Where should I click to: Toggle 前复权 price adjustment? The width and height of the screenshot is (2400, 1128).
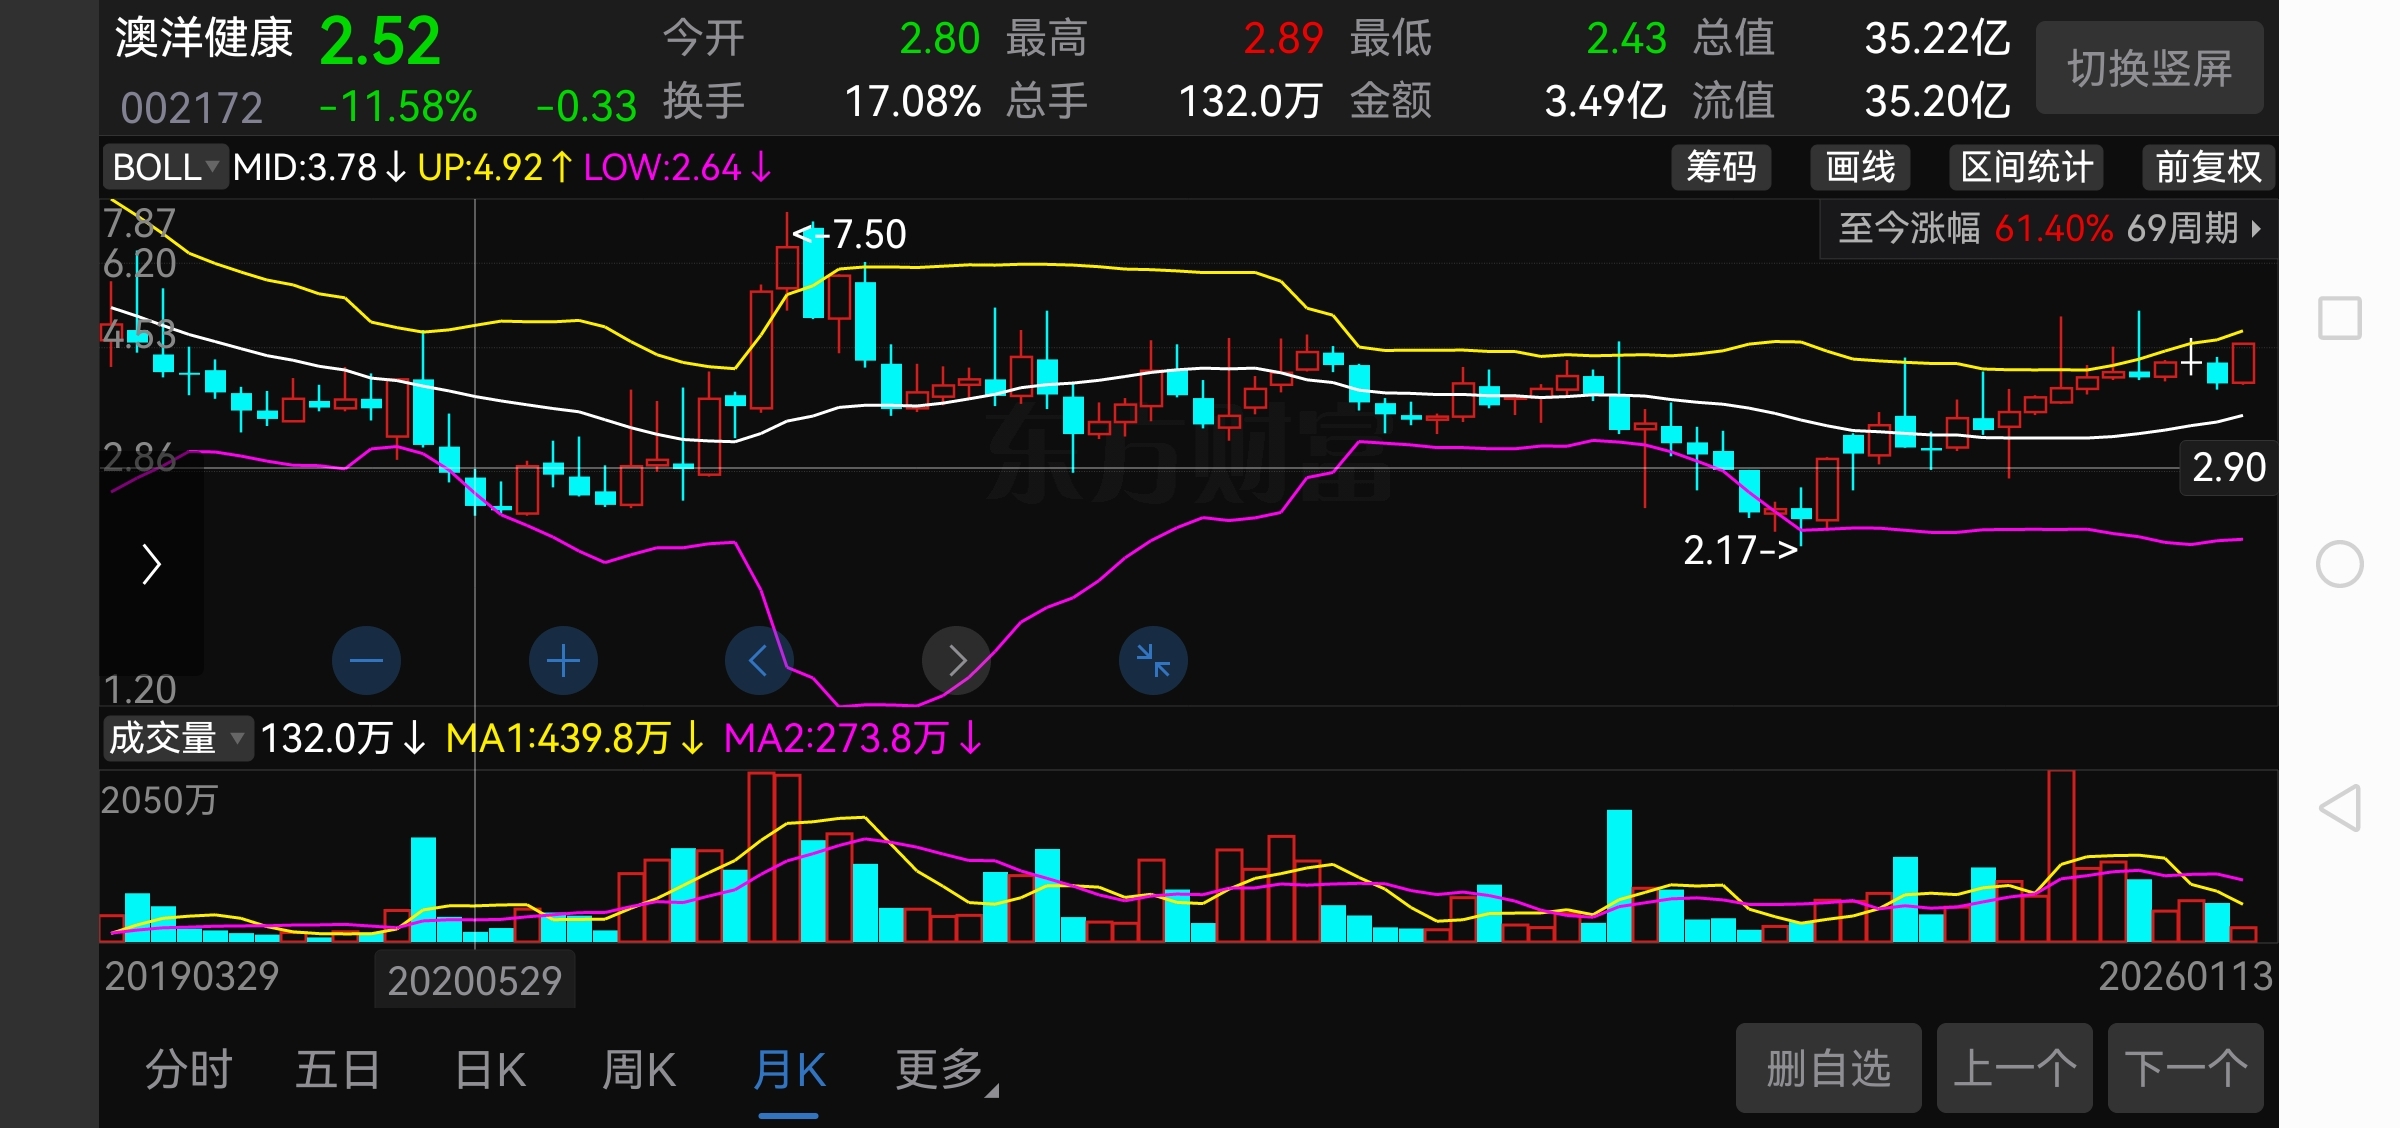point(2208,167)
